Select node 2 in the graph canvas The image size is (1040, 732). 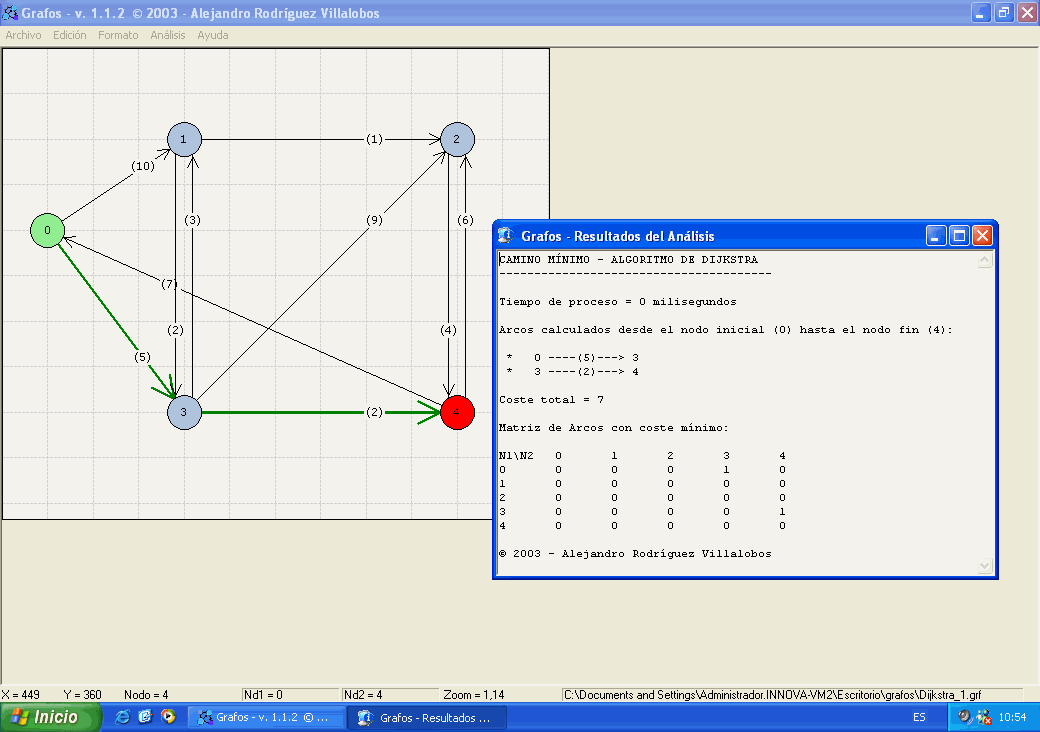[457, 139]
